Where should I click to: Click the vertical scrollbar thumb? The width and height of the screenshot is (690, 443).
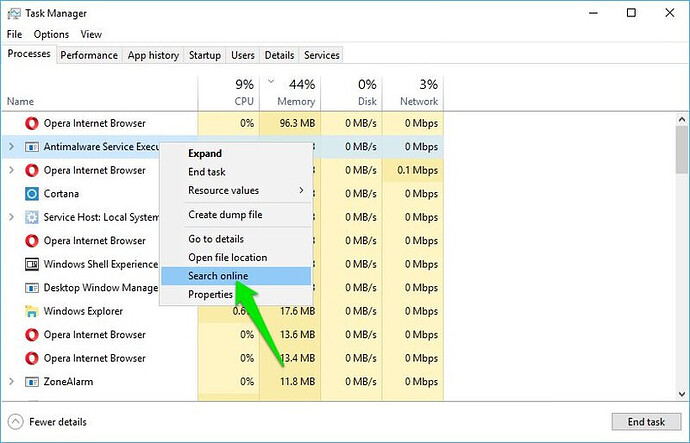[x=682, y=150]
